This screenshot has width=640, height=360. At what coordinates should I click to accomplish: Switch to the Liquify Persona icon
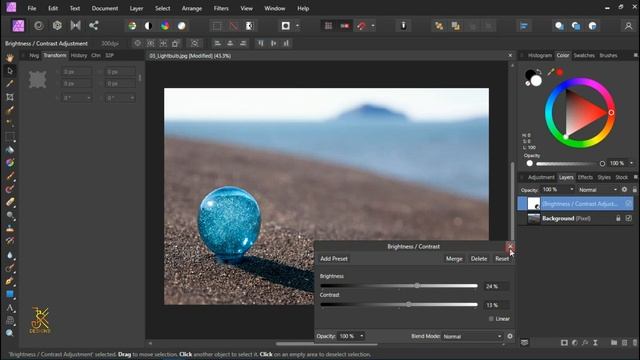(39, 26)
